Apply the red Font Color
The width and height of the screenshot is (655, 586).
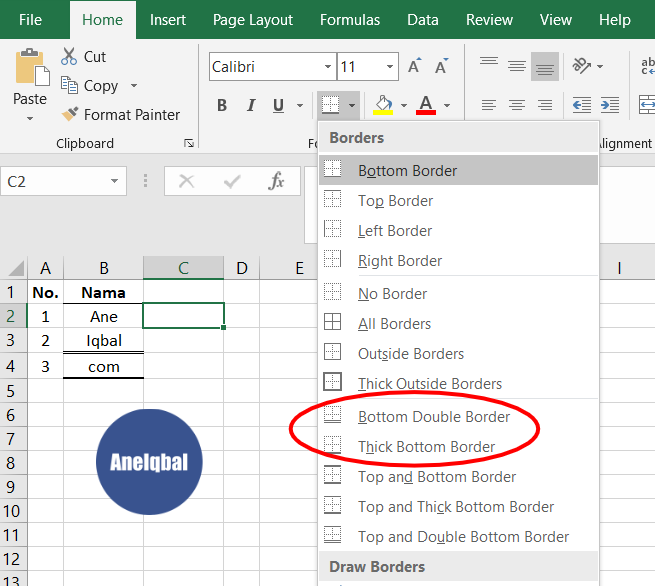click(x=426, y=105)
